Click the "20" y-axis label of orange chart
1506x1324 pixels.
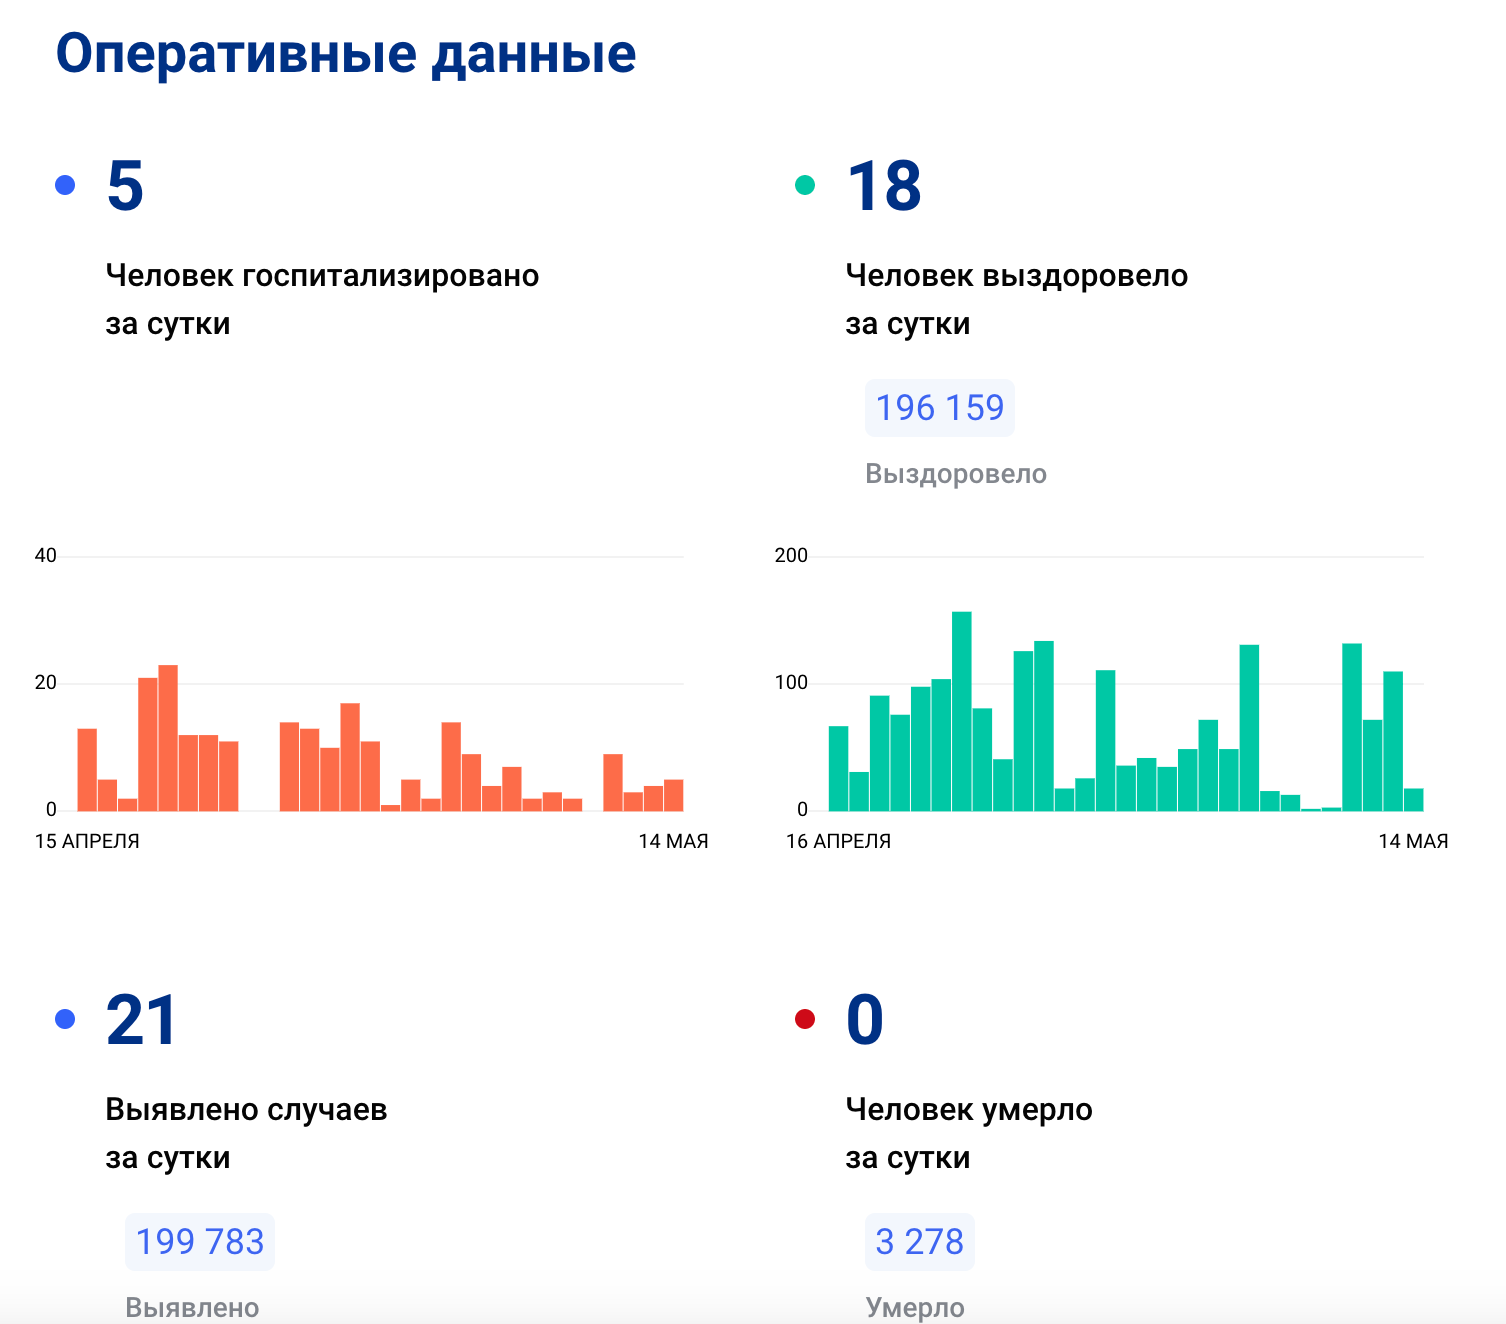tap(46, 683)
